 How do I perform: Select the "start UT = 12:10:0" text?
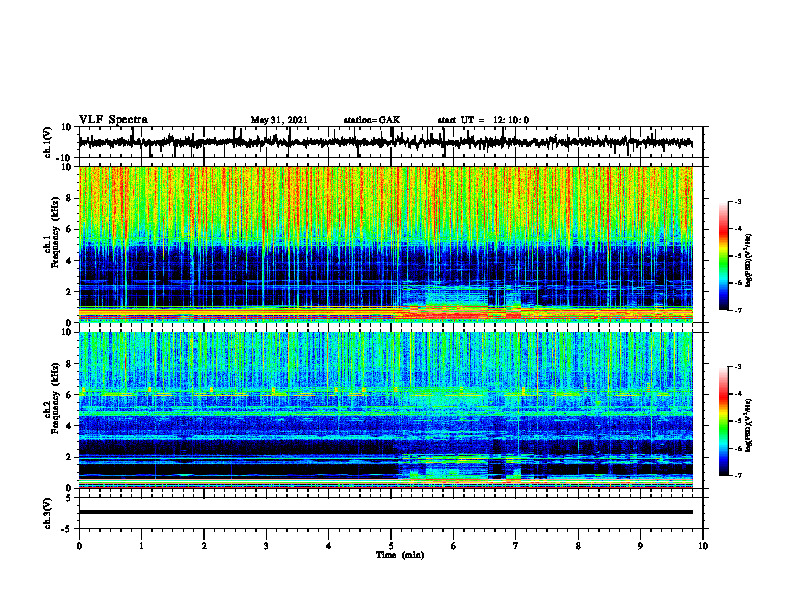point(483,120)
